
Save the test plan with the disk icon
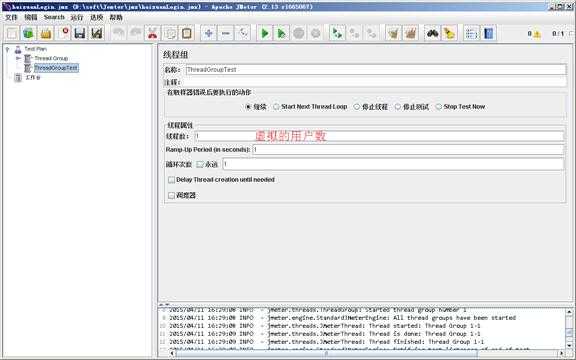click(x=80, y=33)
